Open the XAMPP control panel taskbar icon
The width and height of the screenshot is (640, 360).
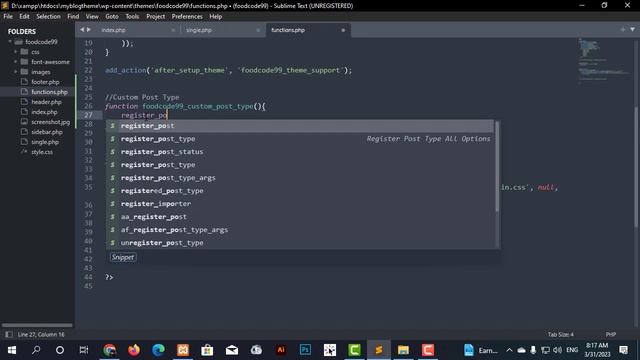click(183, 350)
